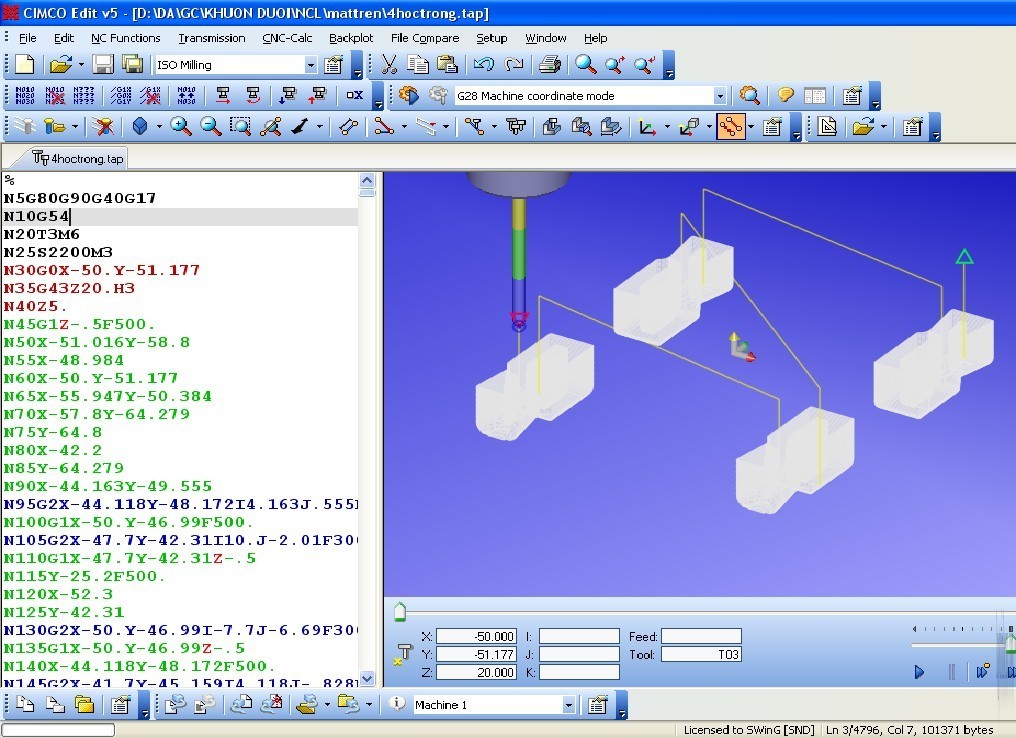The width and height of the screenshot is (1016, 738).
Task: Click the Find magnifier icon
Action: click(586, 65)
